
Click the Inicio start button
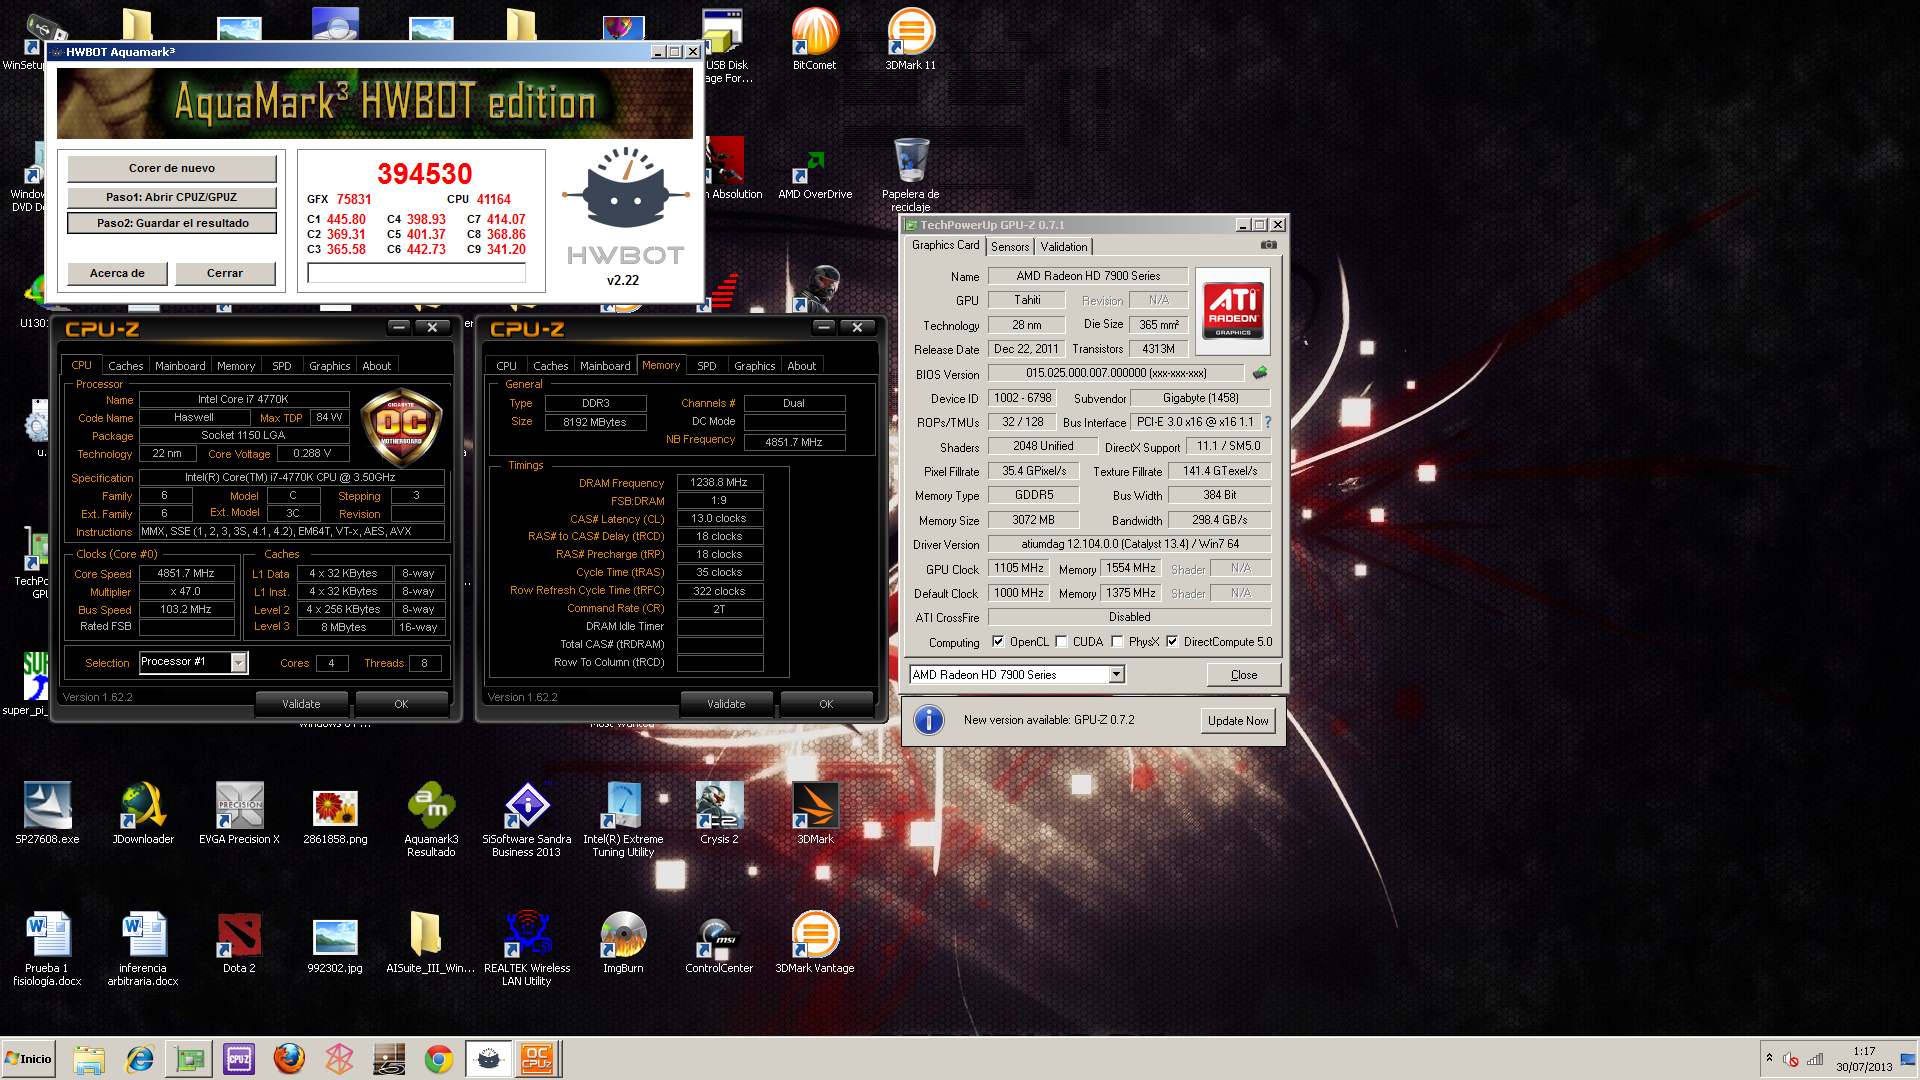[x=28, y=1058]
